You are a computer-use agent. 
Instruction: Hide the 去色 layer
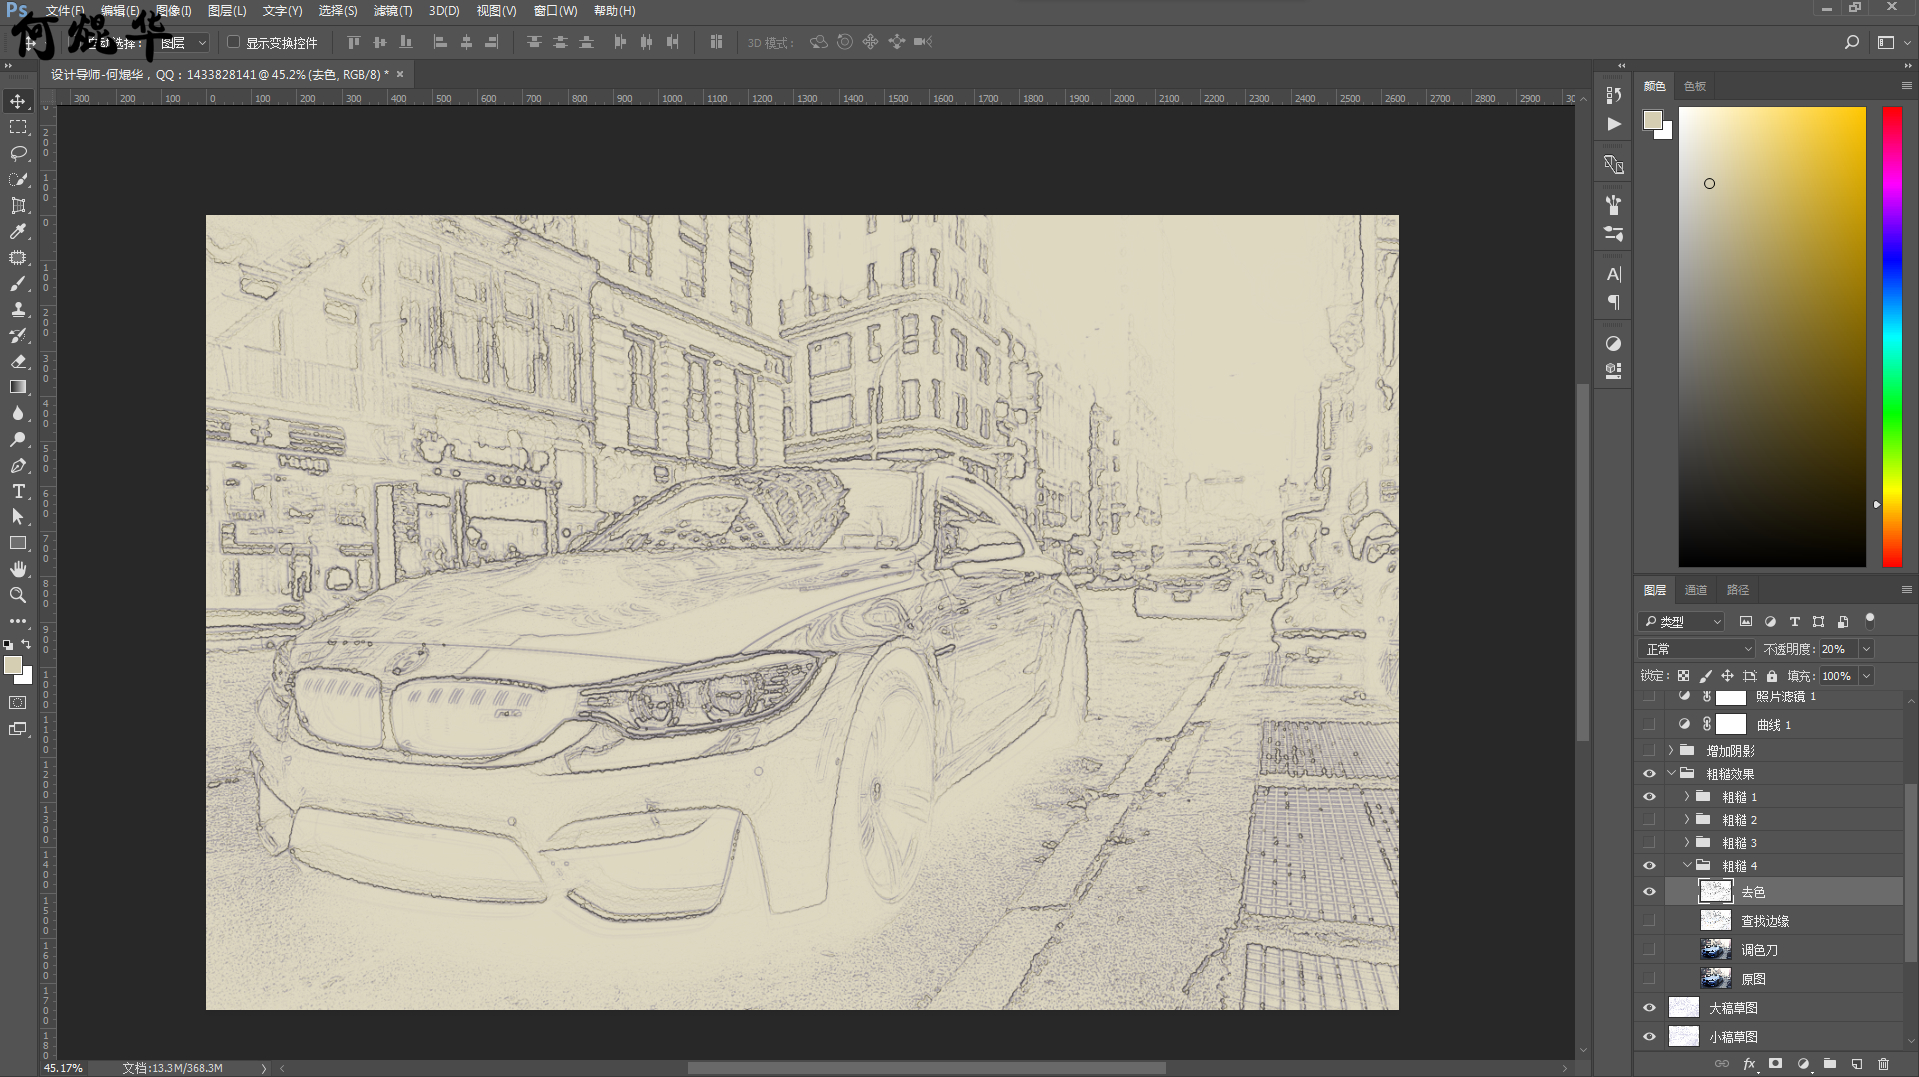pyautogui.click(x=1649, y=892)
